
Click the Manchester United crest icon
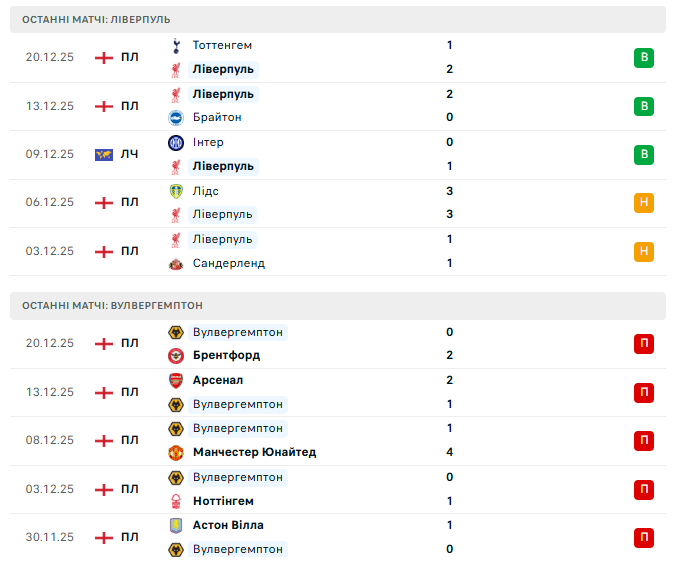coord(175,452)
